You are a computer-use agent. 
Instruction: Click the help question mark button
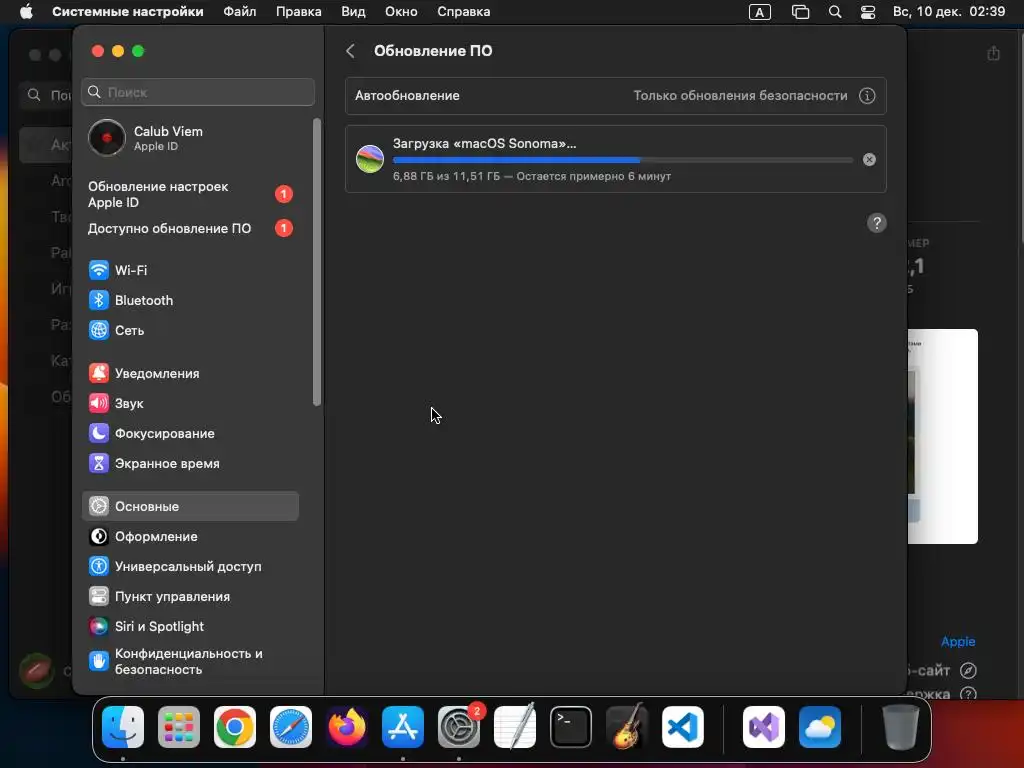(876, 223)
